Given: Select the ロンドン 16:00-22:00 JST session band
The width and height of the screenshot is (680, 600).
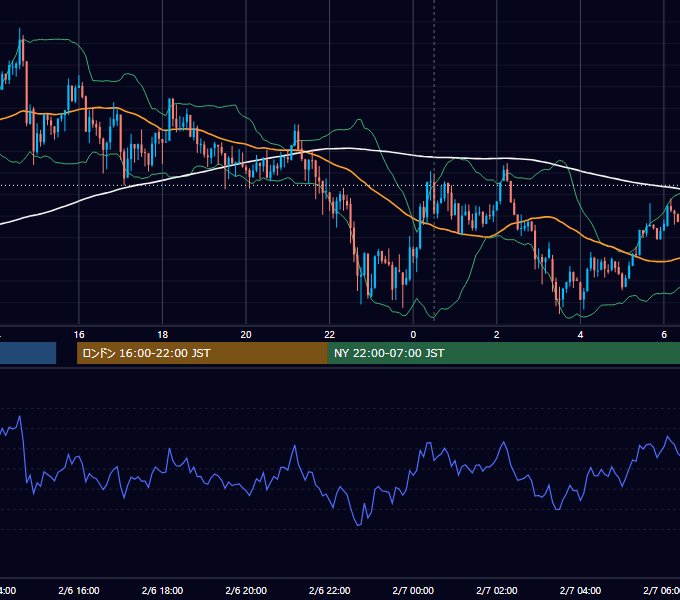Looking at the screenshot, I should click(x=202, y=353).
